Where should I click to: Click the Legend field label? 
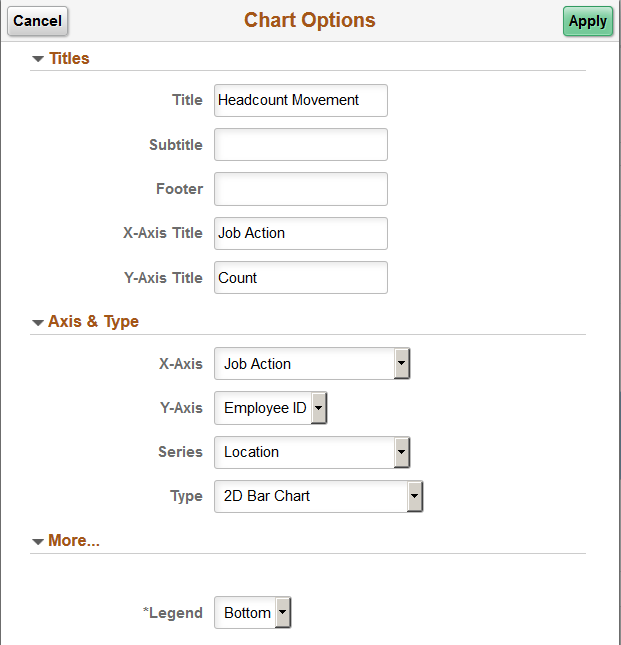coord(175,613)
